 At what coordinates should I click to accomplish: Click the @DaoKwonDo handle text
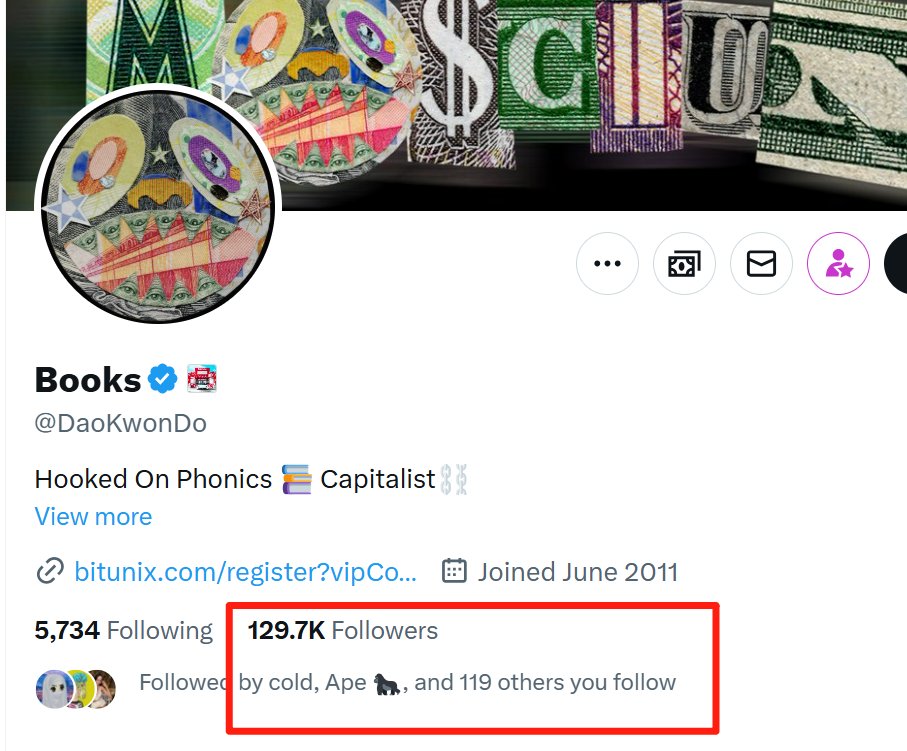pos(120,423)
